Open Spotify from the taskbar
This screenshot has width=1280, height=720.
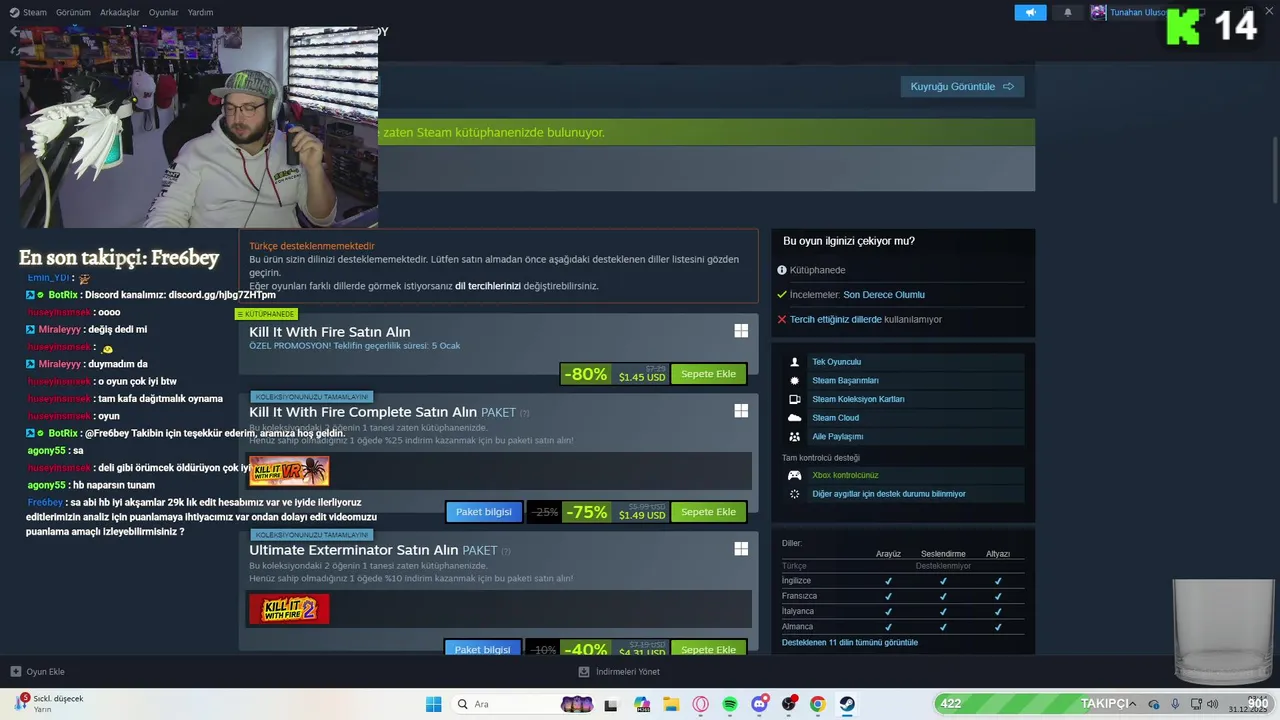pyautogui.click(x=730, y=704)
